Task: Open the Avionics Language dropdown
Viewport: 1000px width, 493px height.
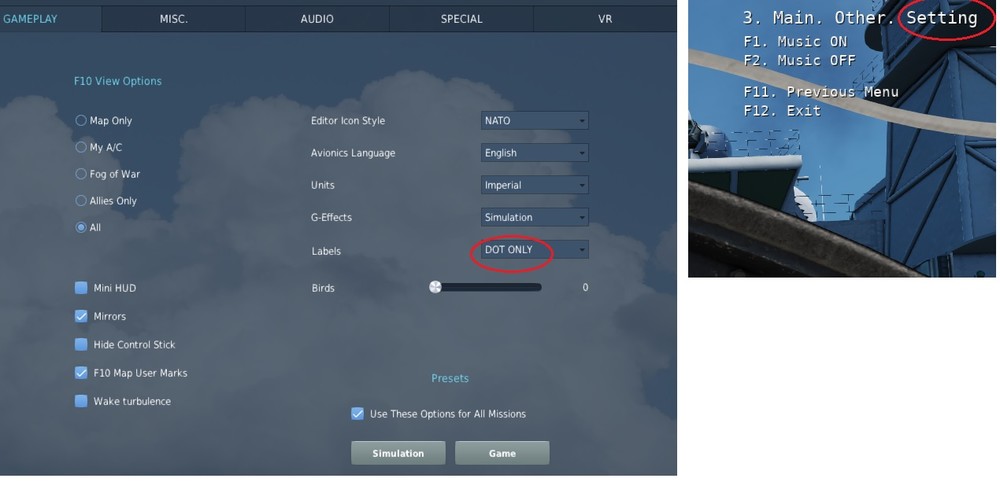Action: [x=534, y=153]
